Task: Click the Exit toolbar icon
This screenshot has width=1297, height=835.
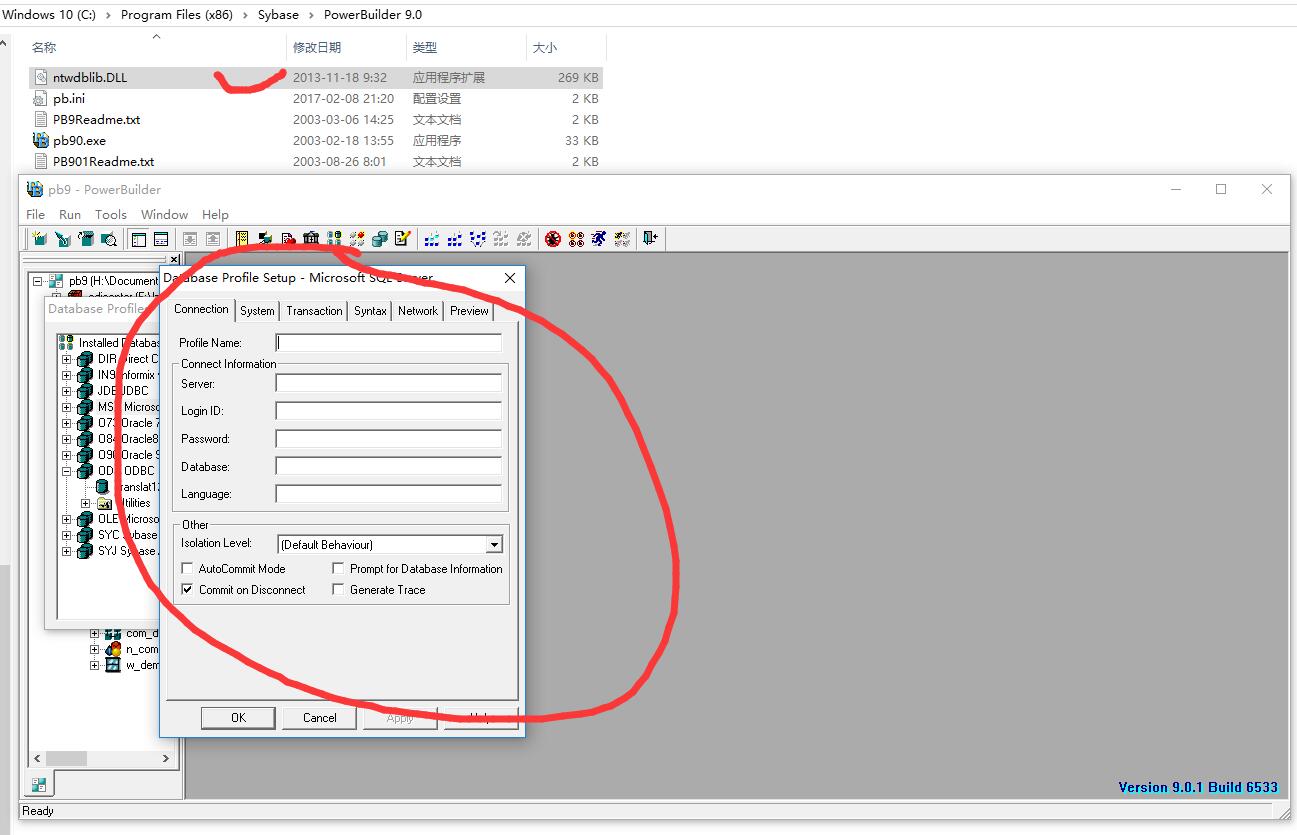Action: click(651, 239)
